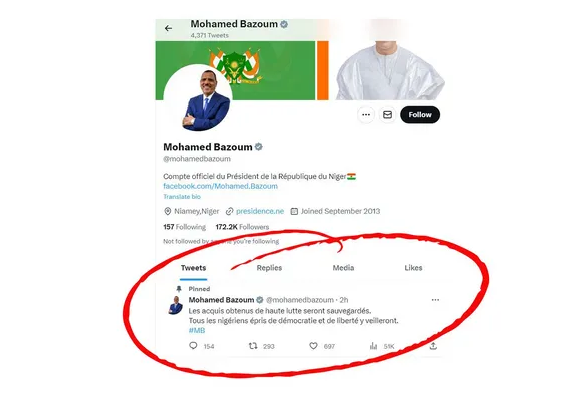The width and height of the screenshot is (570, 400).
Task: Like the pinned tweet heart icon
Action: pyautogui.click(x=313, y=346)
